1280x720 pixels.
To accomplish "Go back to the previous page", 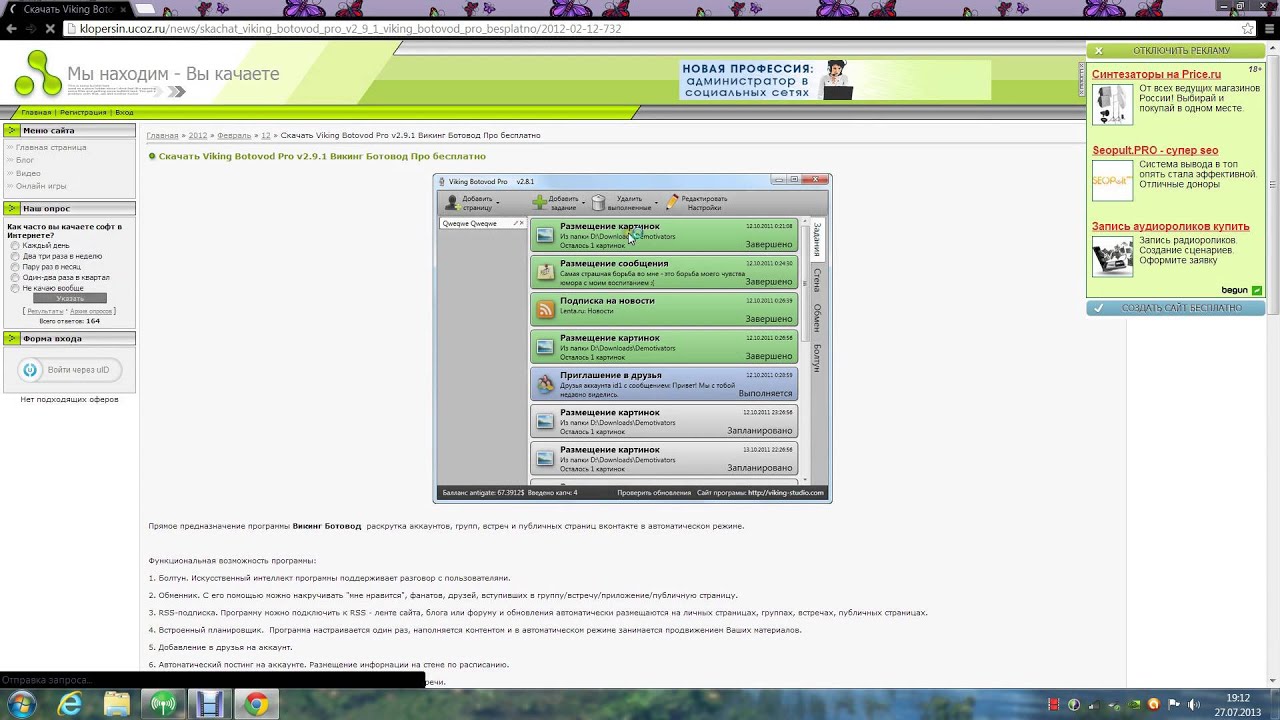I will pos(11,29).
